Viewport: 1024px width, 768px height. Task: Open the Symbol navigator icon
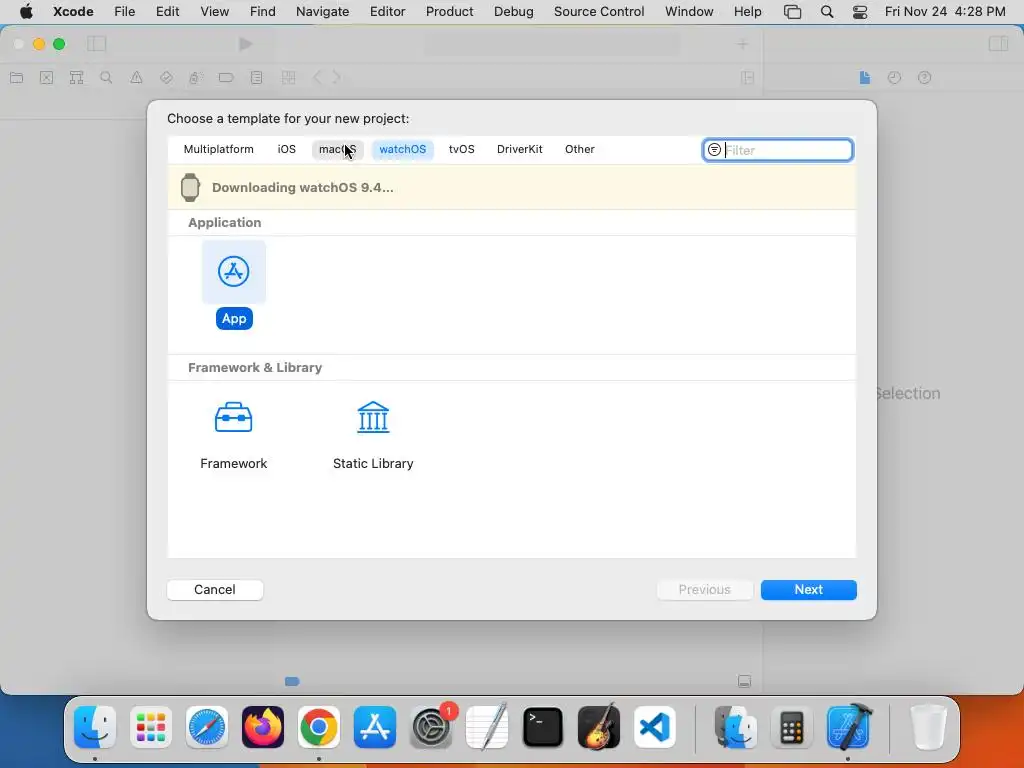pos(76,78)
